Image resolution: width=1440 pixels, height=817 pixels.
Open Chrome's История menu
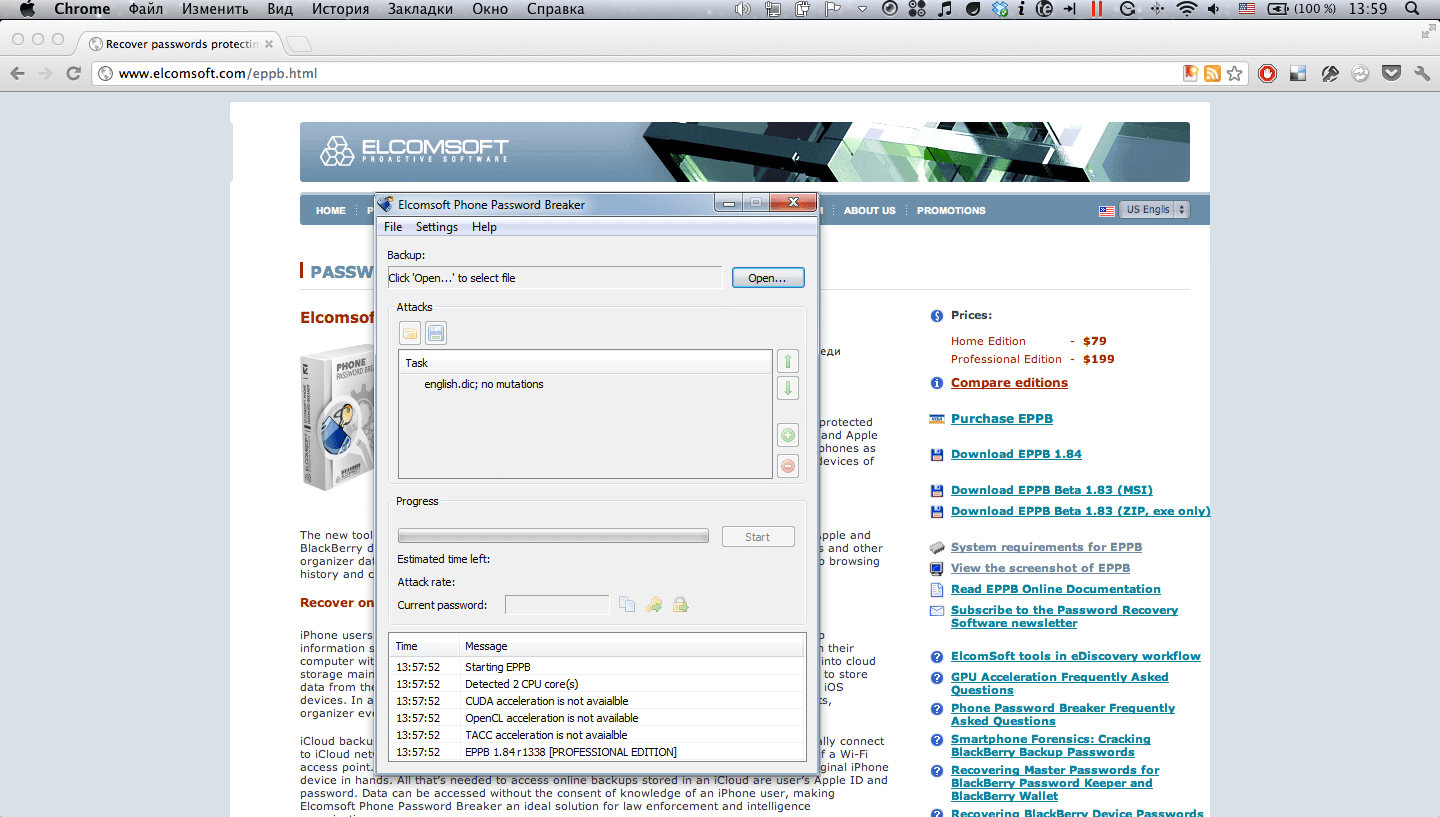pyautogui.click(x=340, y=9)
